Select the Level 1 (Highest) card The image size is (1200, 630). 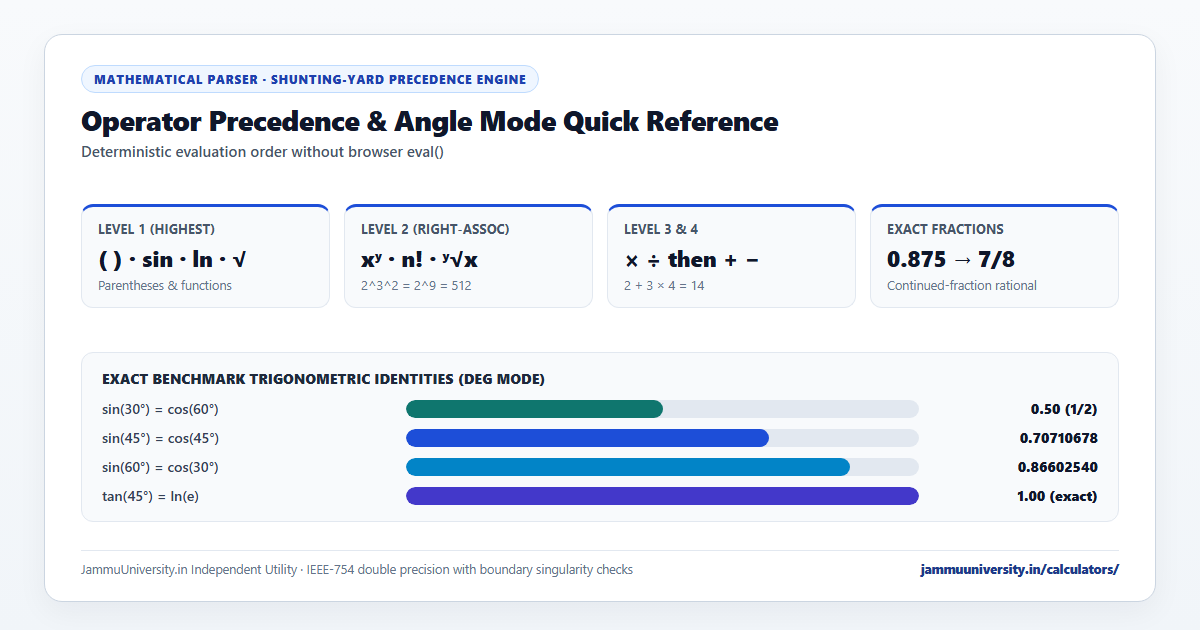pyautogui.click(x=205, y=256)
